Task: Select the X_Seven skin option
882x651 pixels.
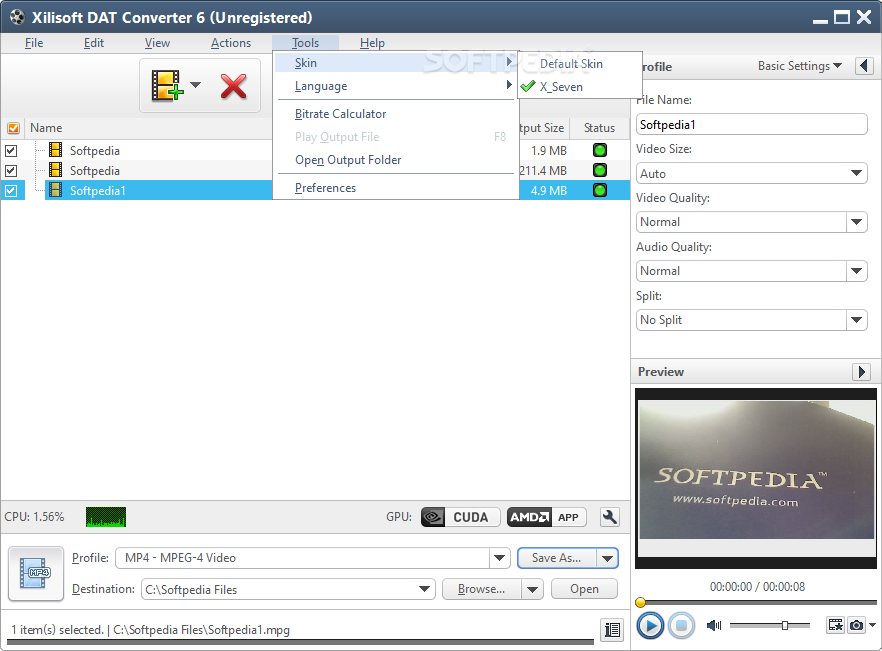Action: [x=579, y=87]
